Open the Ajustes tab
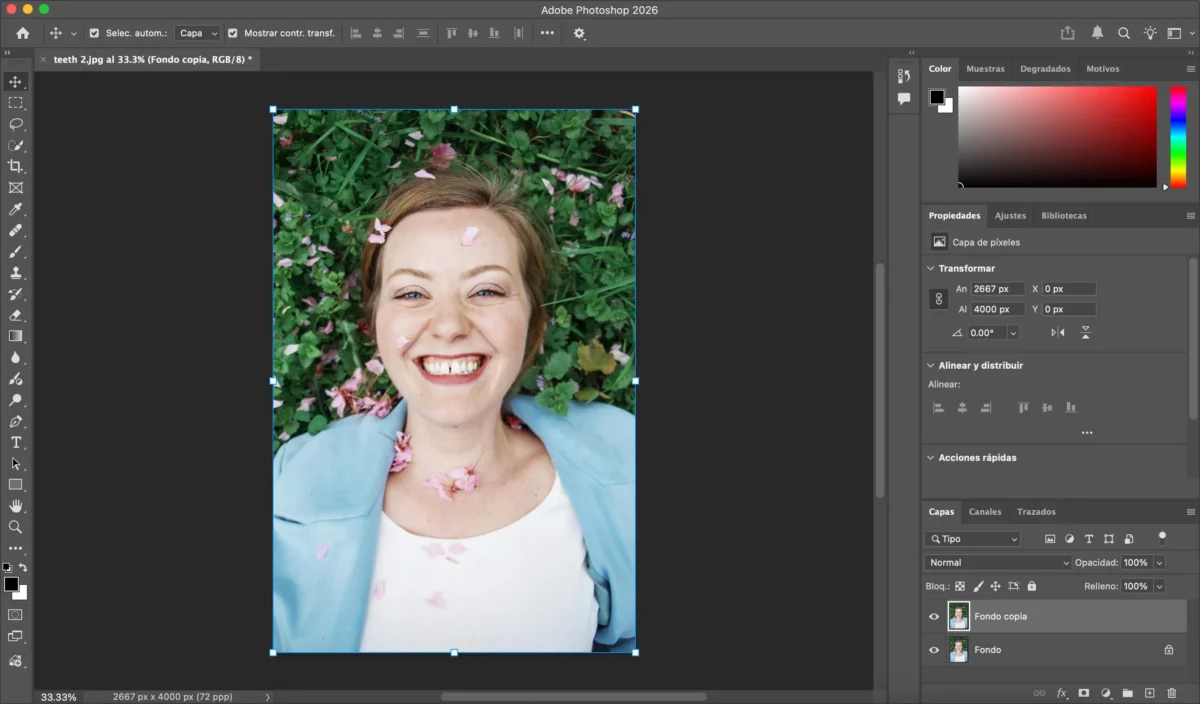This screenshot has width=1200, height=704. 1010,216
